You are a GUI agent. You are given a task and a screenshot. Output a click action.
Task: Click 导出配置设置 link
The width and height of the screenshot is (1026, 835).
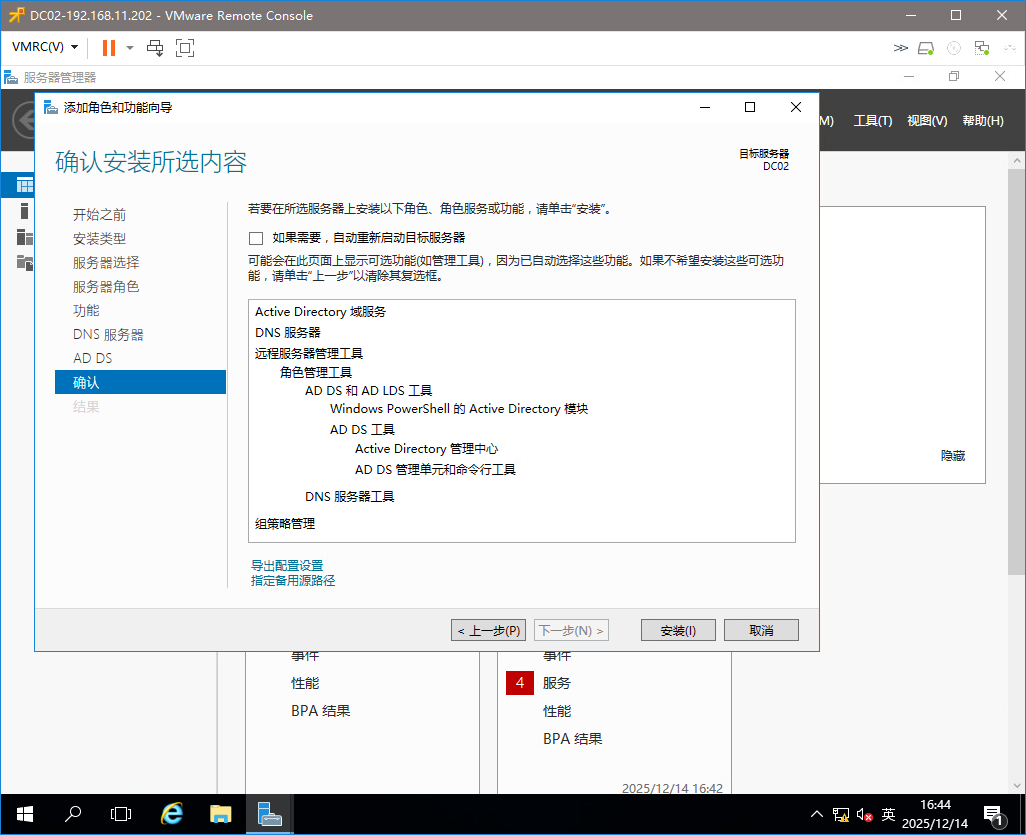287,565
